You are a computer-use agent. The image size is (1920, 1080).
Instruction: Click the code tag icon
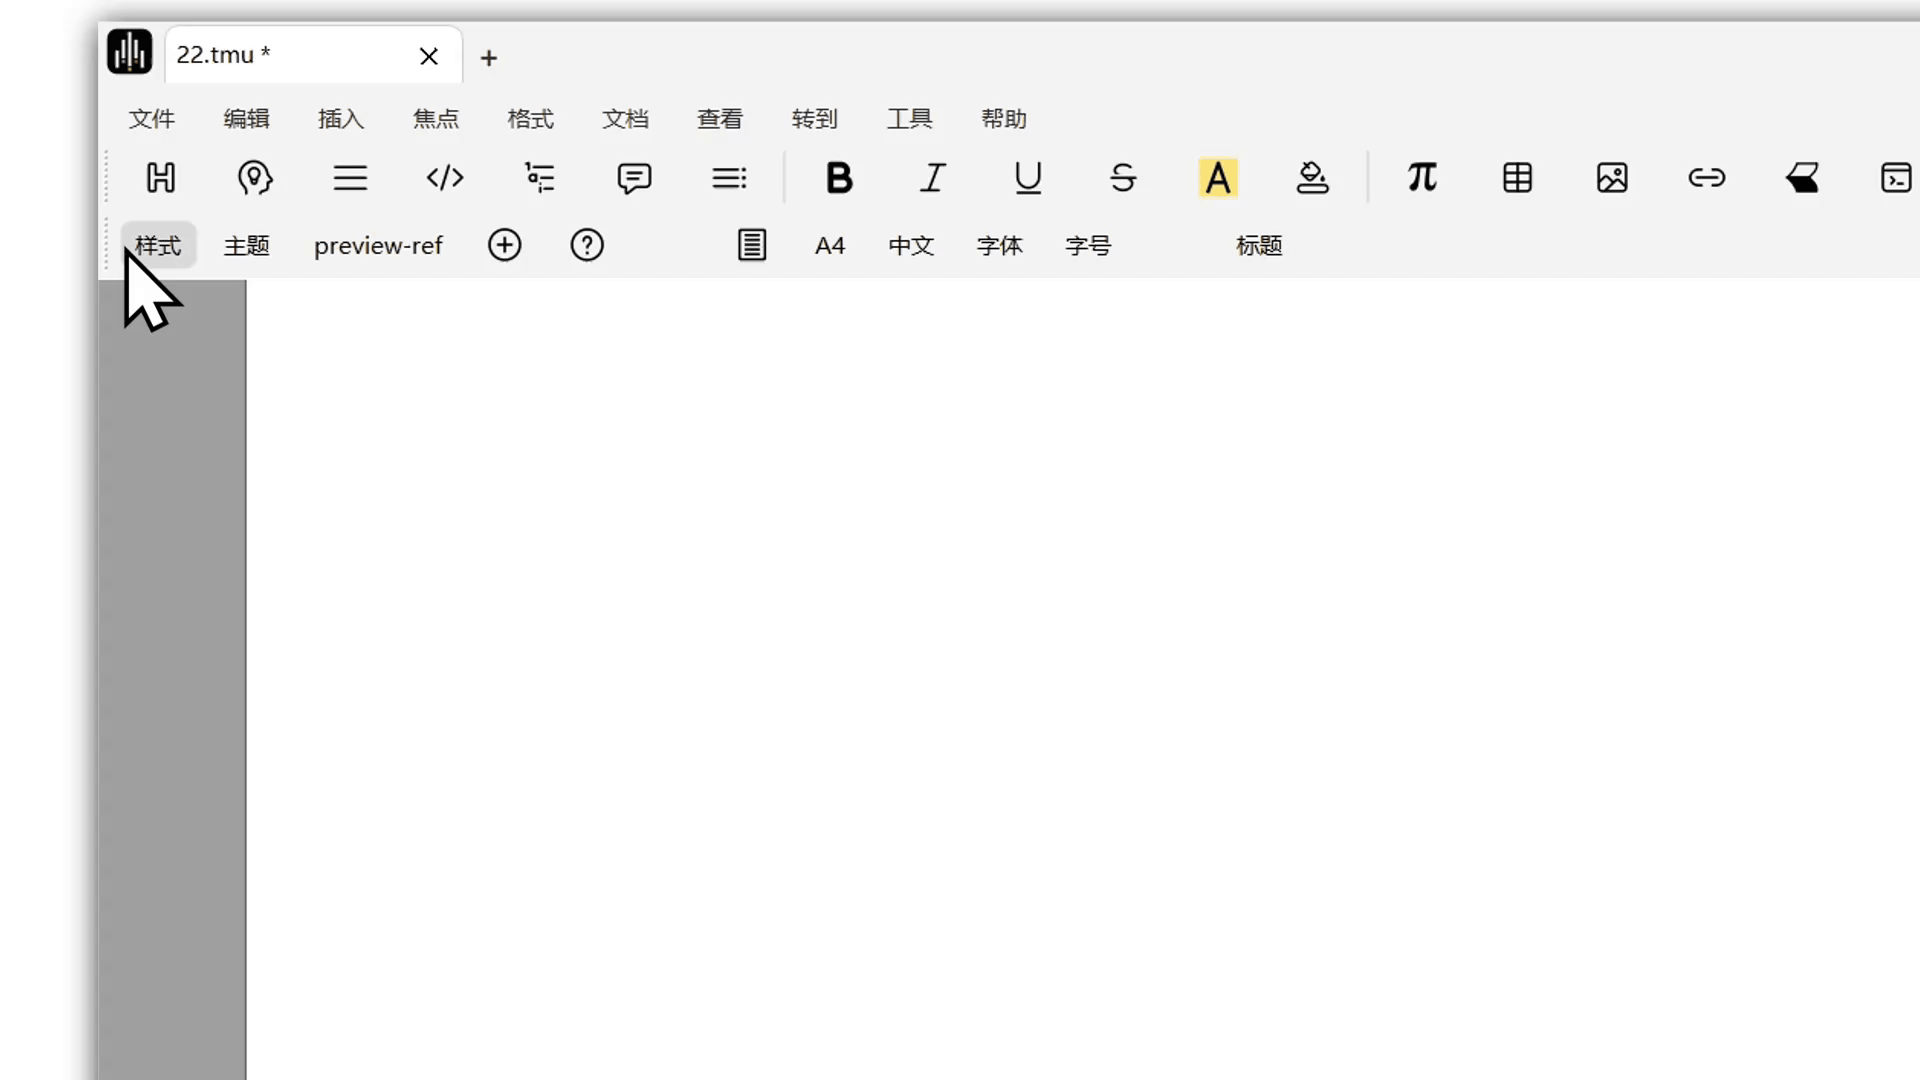pos(445,178)
